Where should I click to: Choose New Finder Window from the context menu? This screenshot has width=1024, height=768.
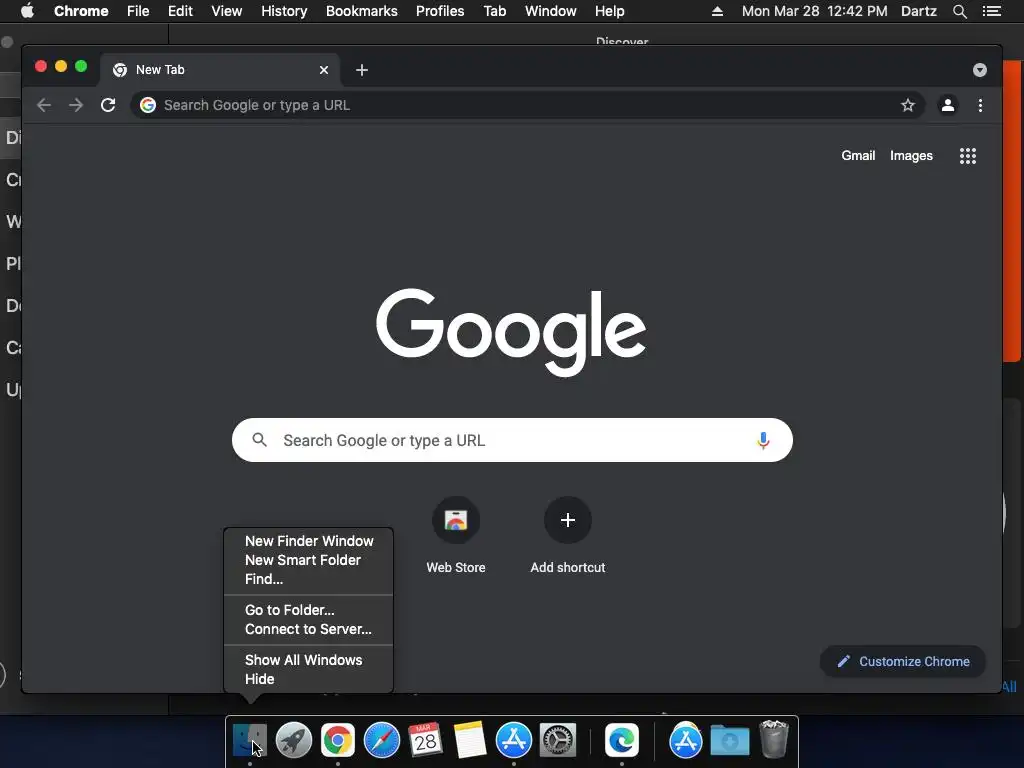click(309, 541)
